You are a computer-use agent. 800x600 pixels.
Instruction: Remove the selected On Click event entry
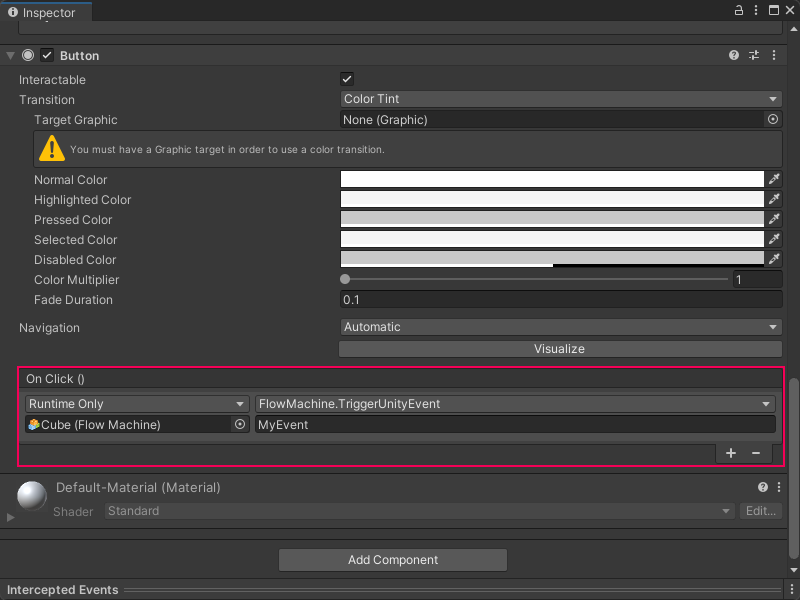[756, 453]
